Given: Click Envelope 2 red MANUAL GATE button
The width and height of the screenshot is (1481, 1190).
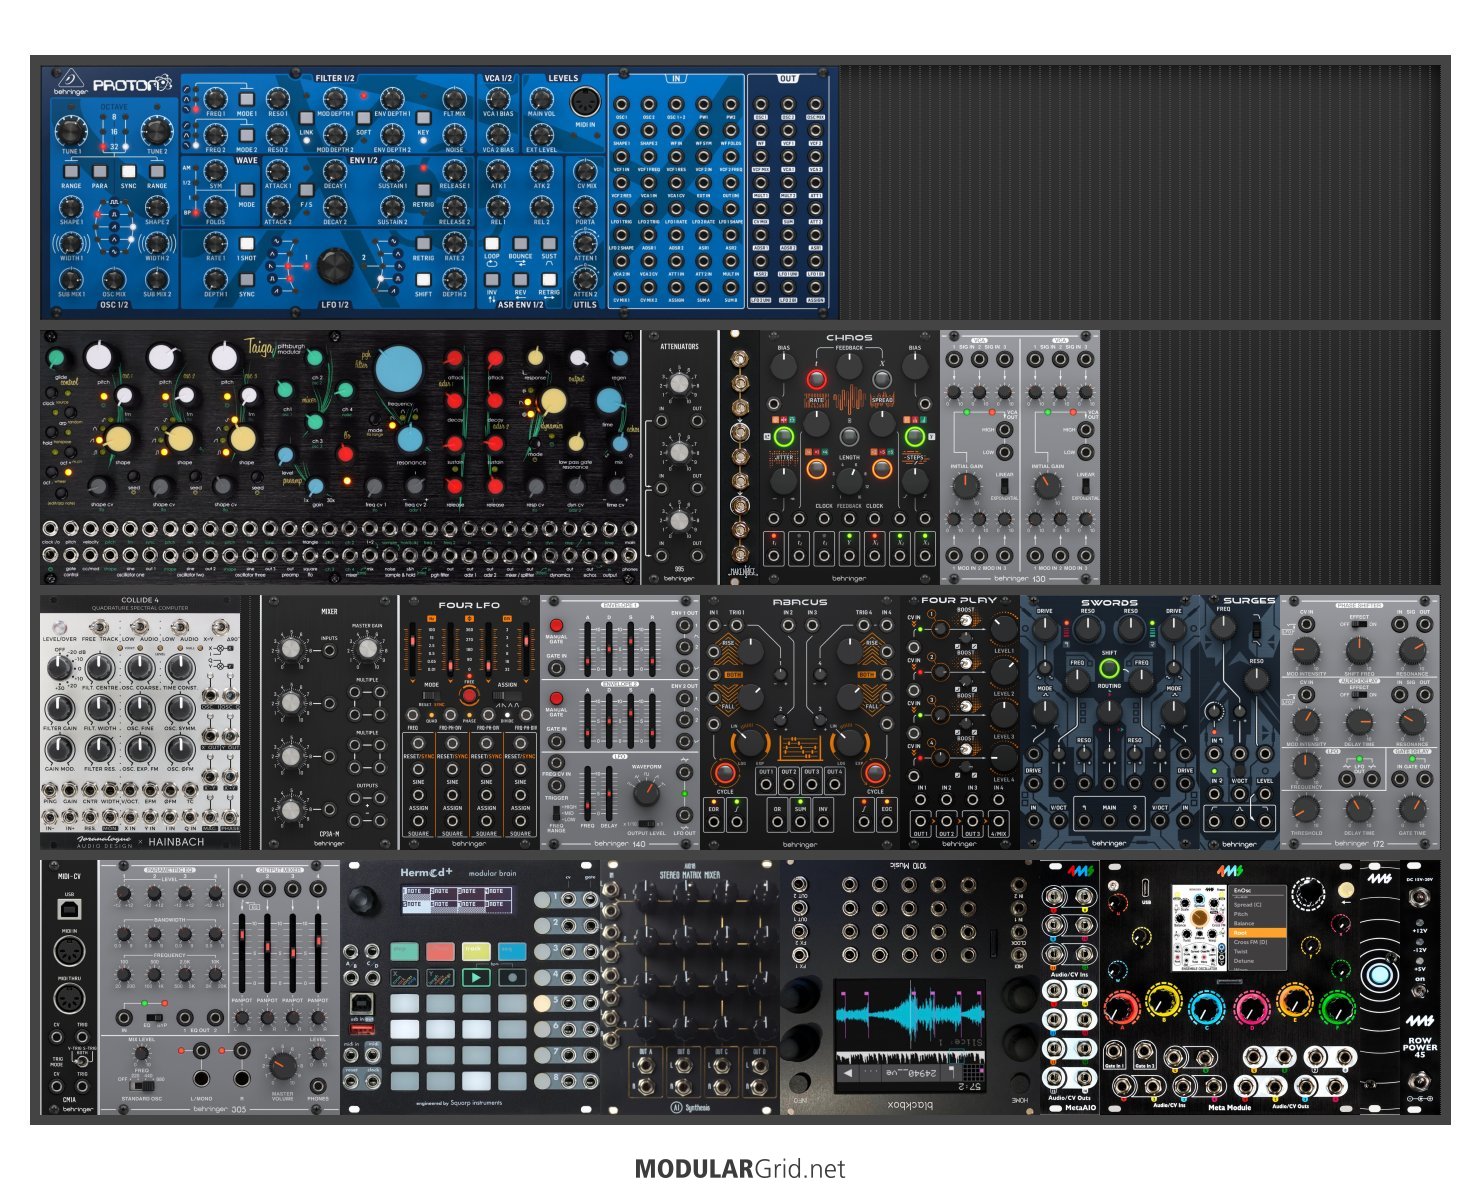Looking at the screenshot, I should click(557, 699).
